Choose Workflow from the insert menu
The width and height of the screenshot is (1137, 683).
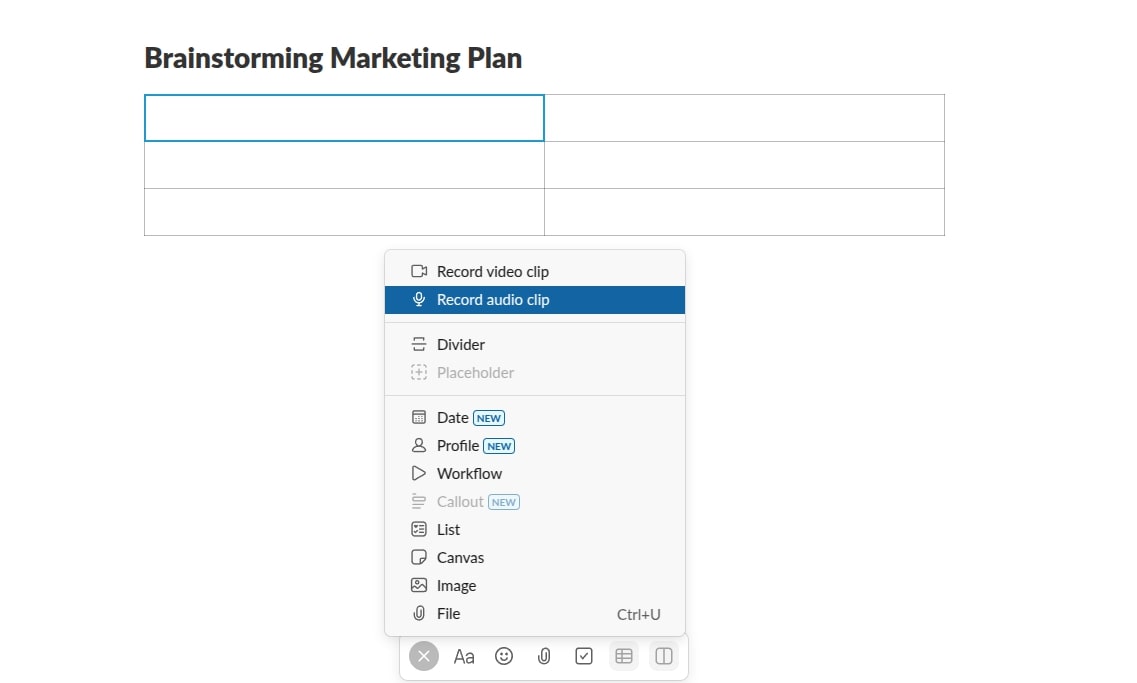click(x=469, y=474)
